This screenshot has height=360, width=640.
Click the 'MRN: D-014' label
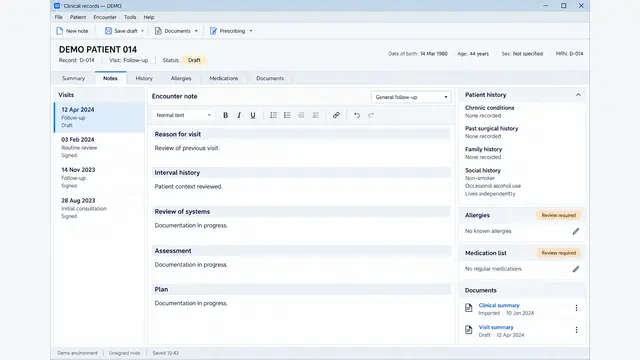pyautogui.click(x=569, y=53)
